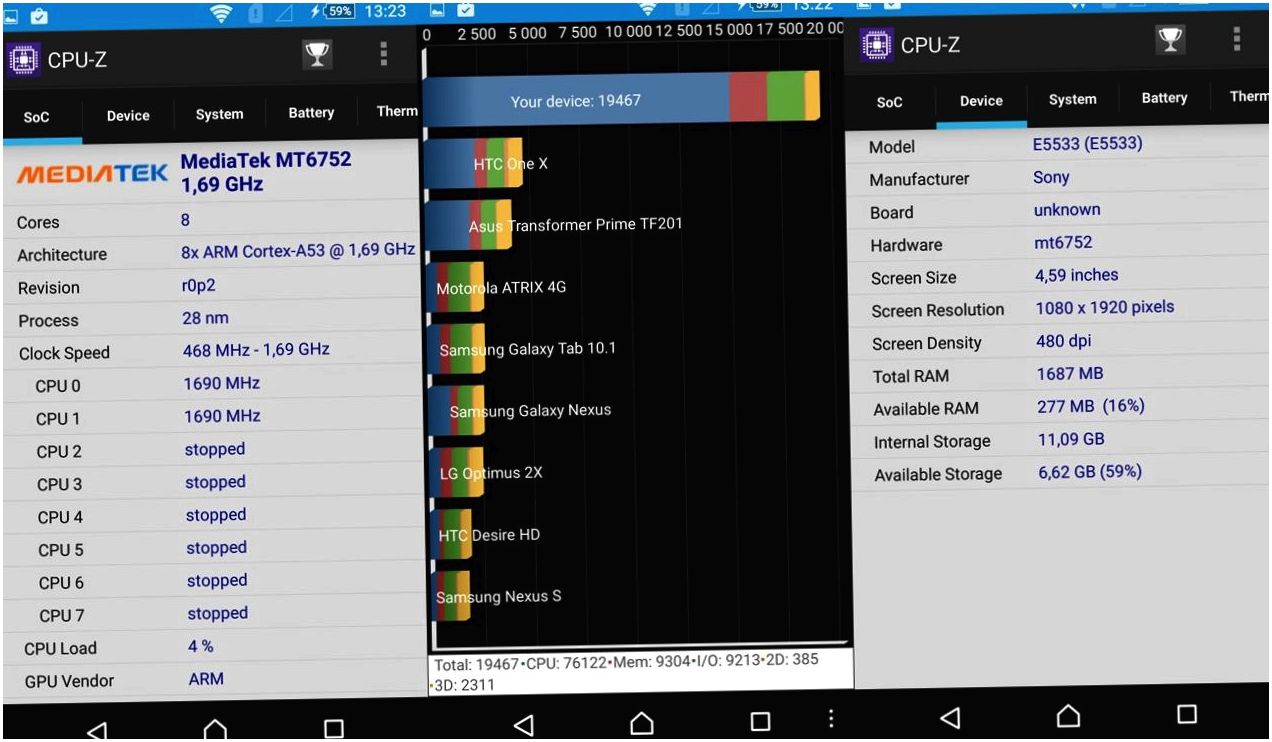Tap Recents square button on middle benchmark screen
The height and width of the screenshot is (742, 1272).
760,721
